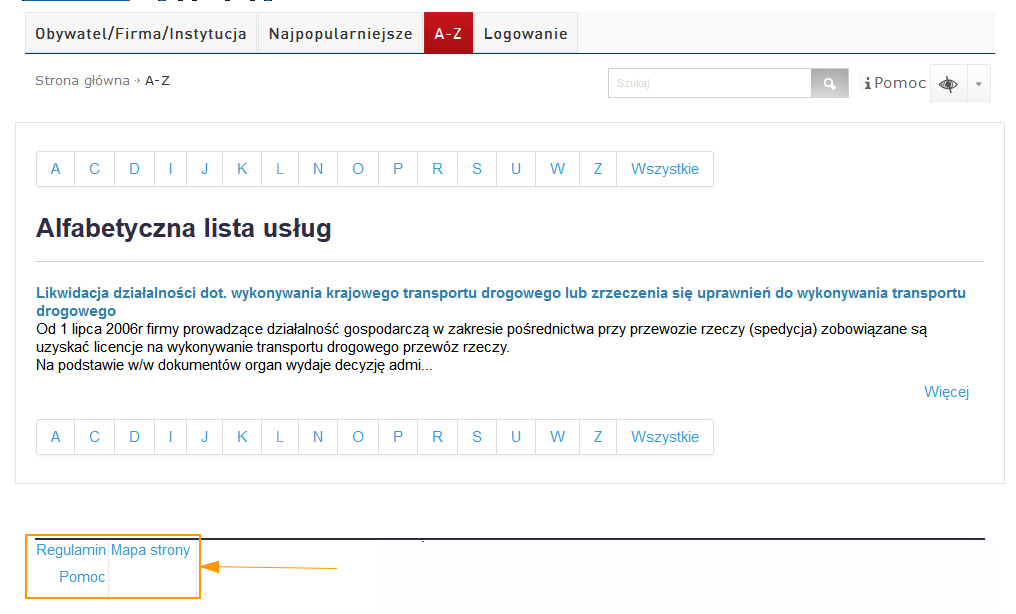This screenshot has width=1016, height=614.
Task: Click the Strona główna breadcrumb link
Action: 82,81
